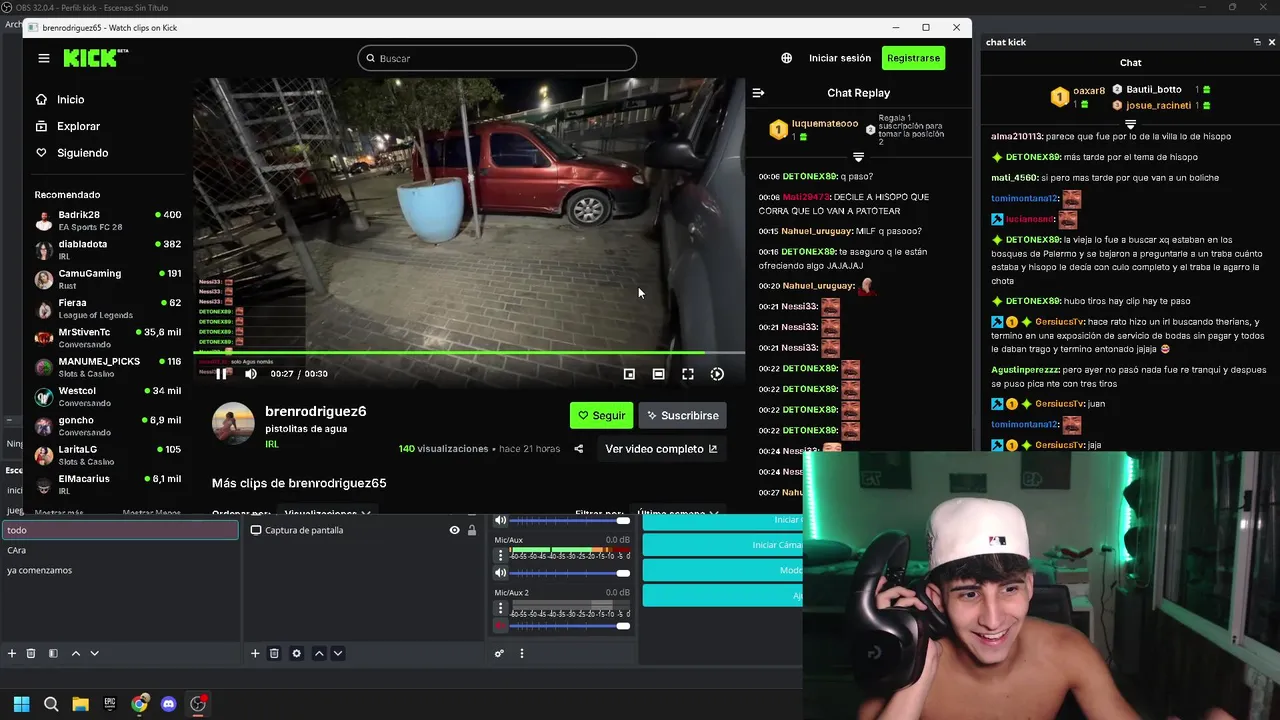This screenshot has width=1280, height=720.
Task: Share the clip
Action: [578, 449]
